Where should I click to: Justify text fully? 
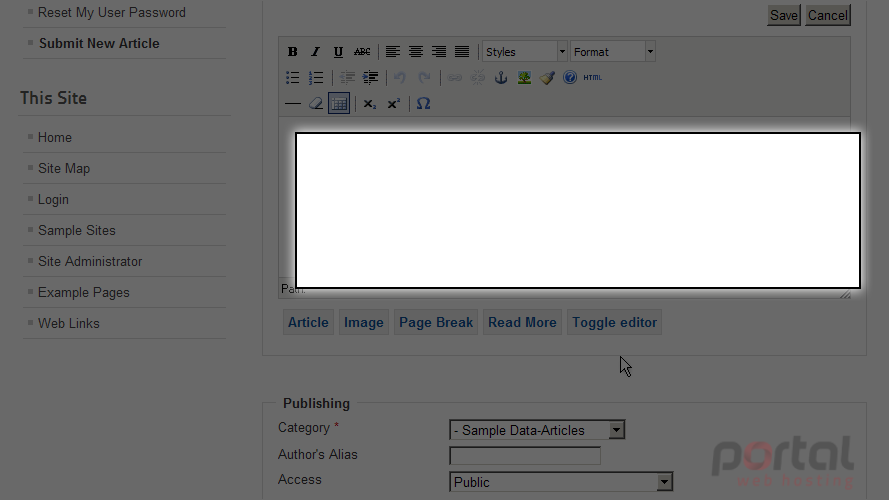pos(462,52)
